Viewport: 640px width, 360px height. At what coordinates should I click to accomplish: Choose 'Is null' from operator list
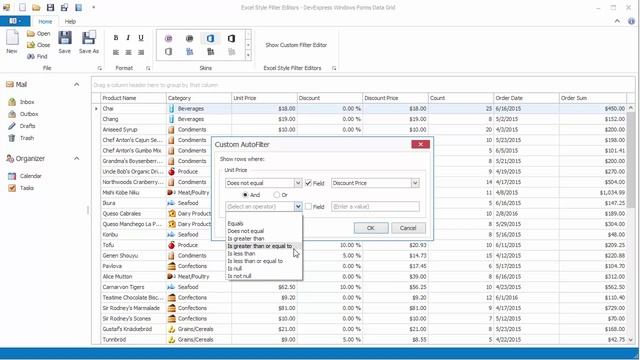235,269
